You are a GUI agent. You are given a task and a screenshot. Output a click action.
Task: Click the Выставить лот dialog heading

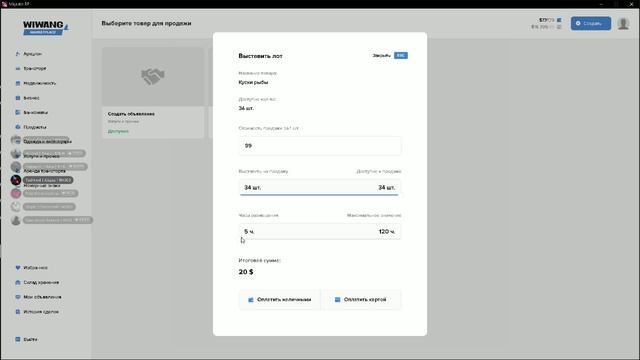(x=260, y=56)
